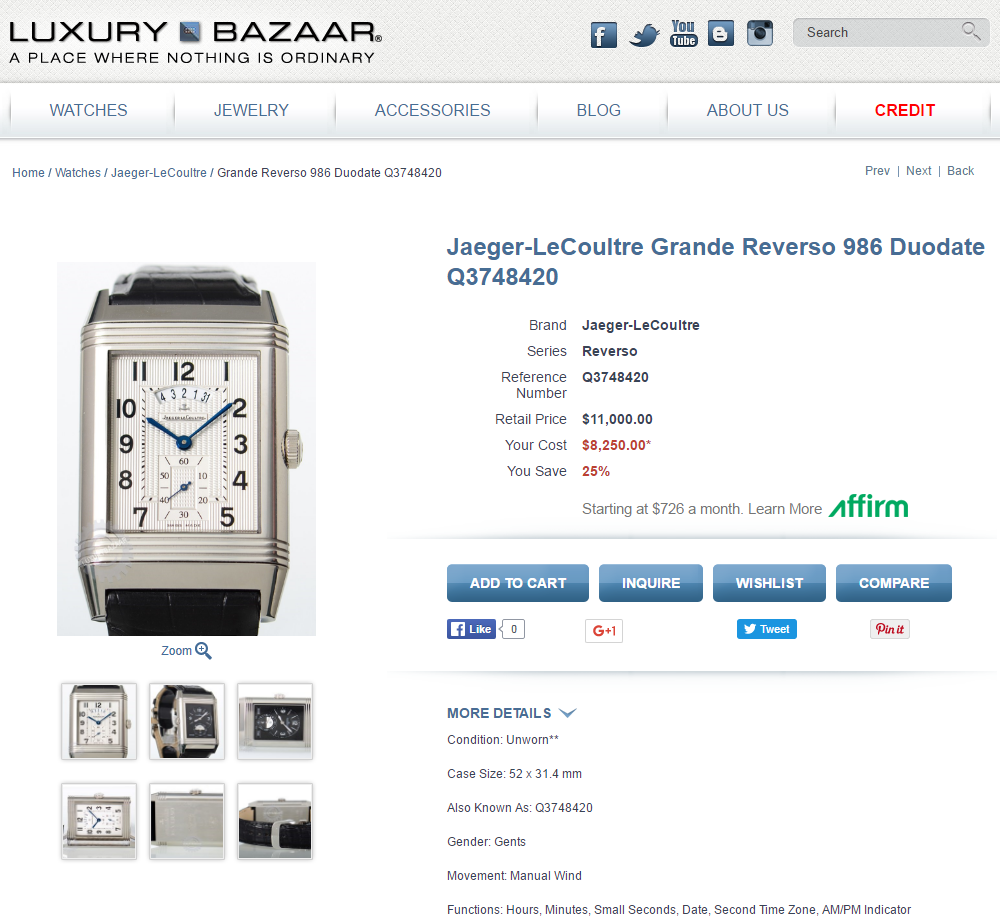Open the Facebook social icon in header

pyautogui.click(x=603, y=35)
